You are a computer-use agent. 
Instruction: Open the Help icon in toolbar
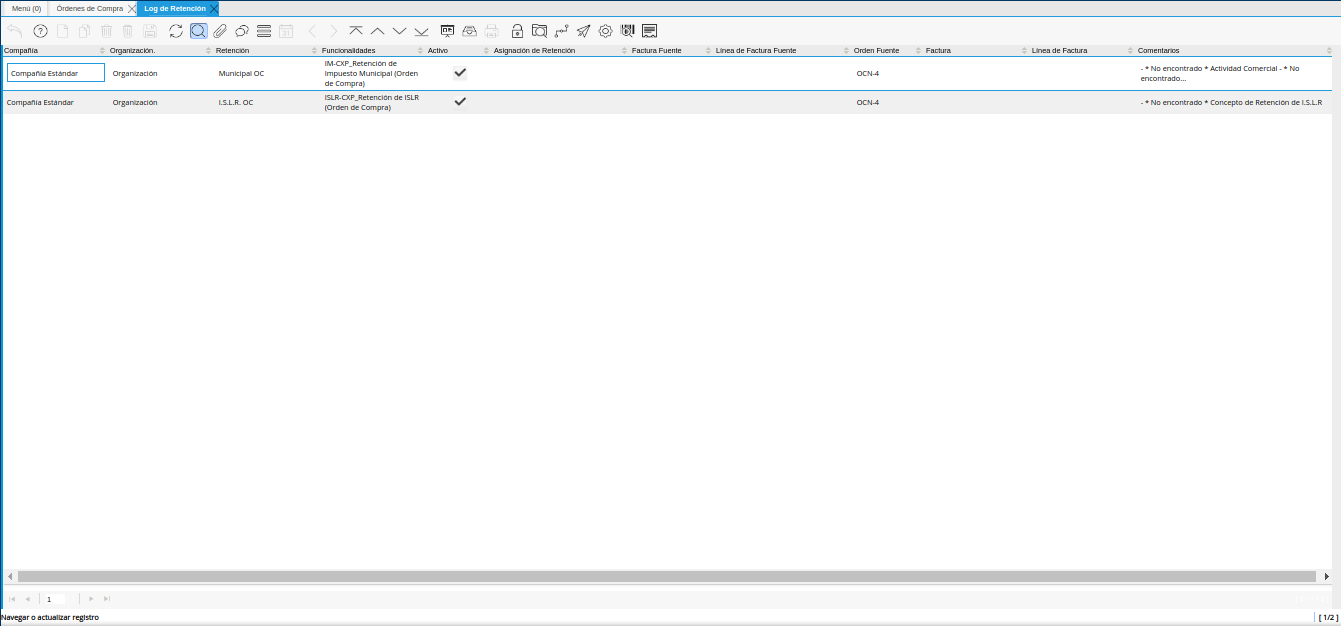[x=40, y=31]
